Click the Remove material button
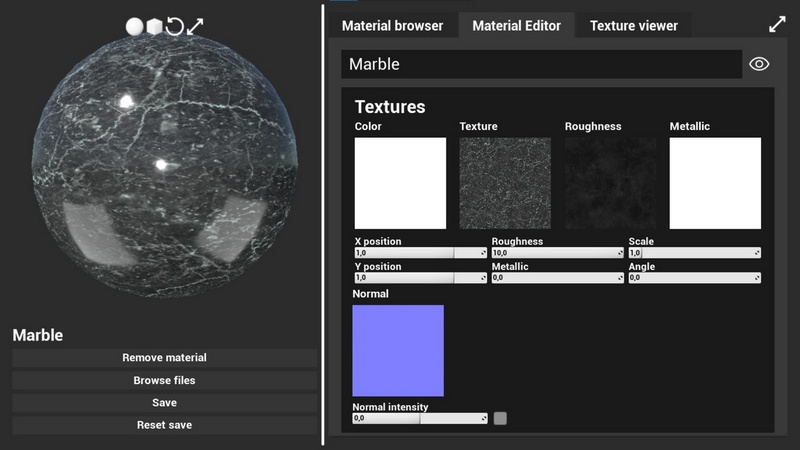 [164, 358]
